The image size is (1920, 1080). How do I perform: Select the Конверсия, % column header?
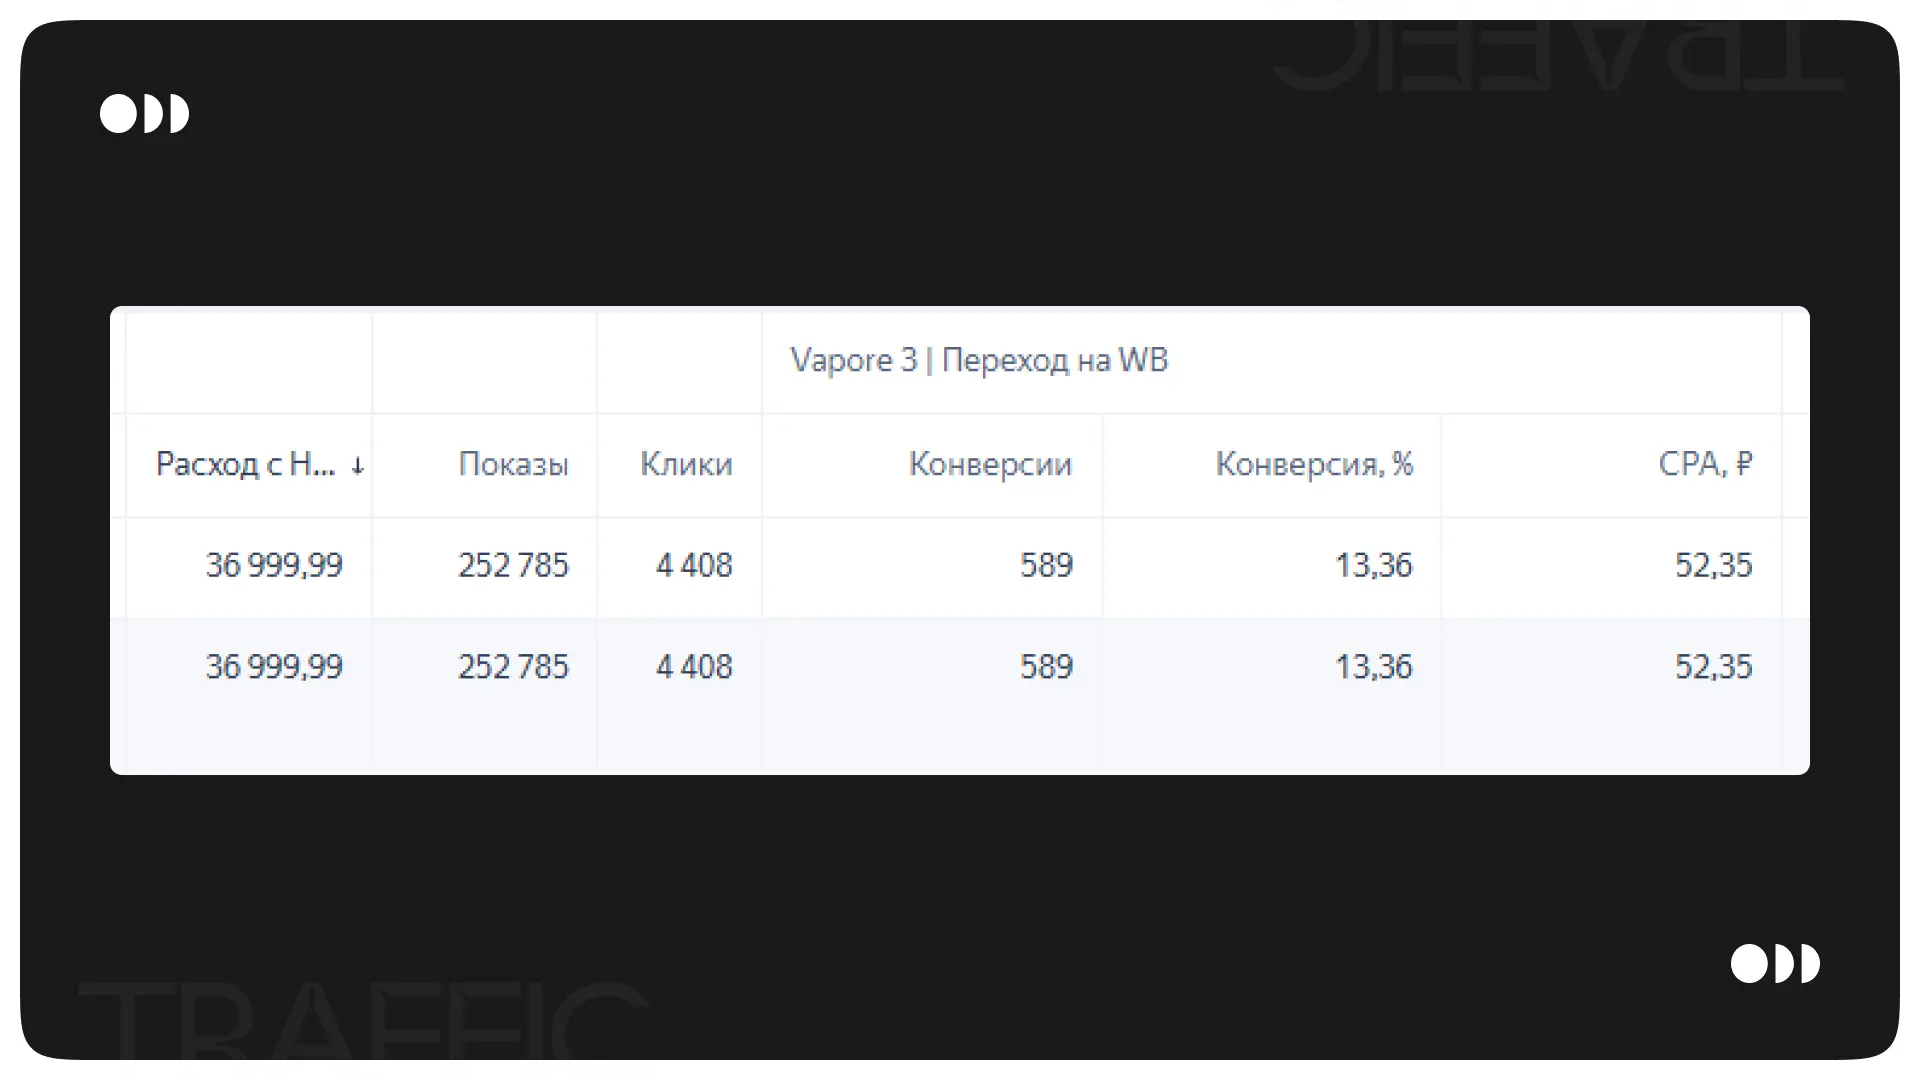click(1314, 464)
